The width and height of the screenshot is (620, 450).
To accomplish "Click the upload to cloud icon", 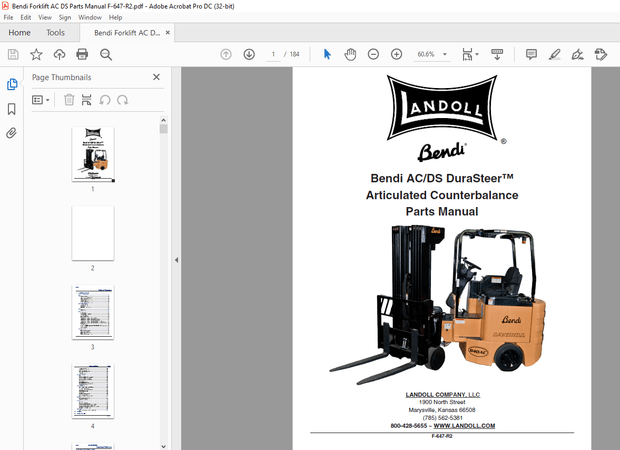I will [59, 54].
